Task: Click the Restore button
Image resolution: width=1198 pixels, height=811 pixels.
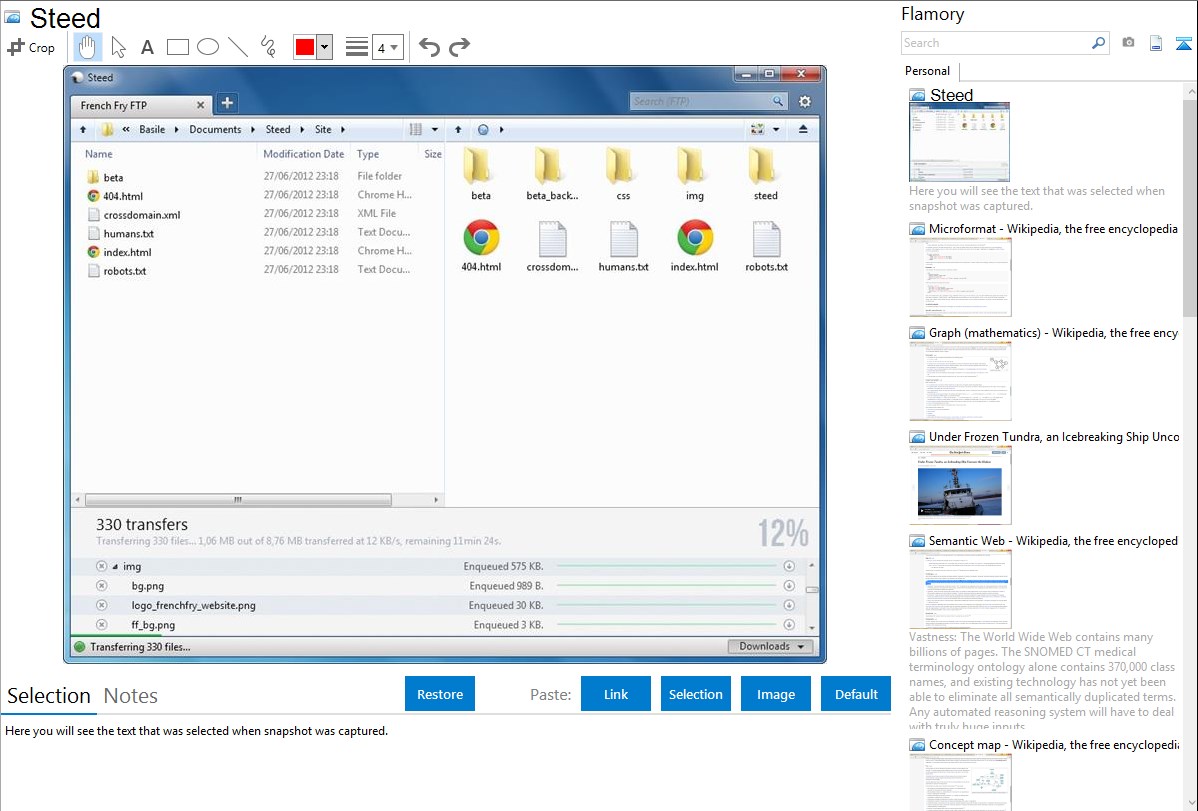Action: click(440, 694)
